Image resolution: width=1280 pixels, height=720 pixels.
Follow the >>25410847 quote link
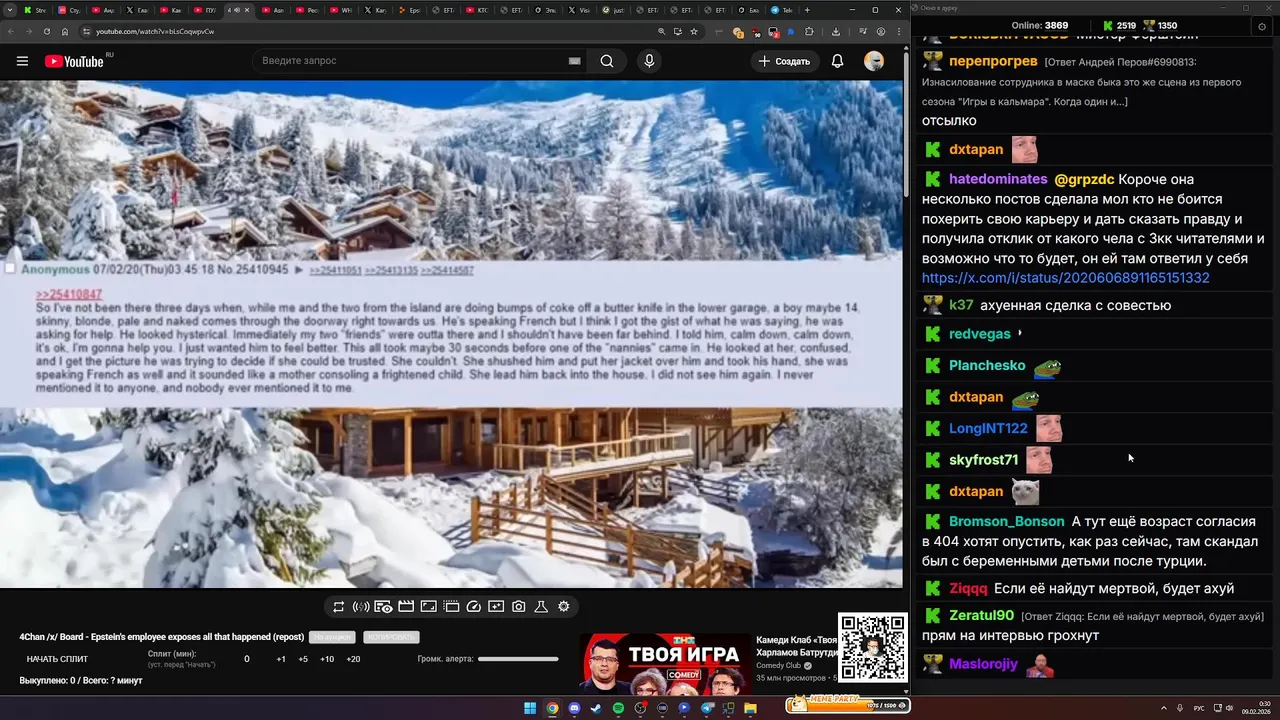coord(69,294)
